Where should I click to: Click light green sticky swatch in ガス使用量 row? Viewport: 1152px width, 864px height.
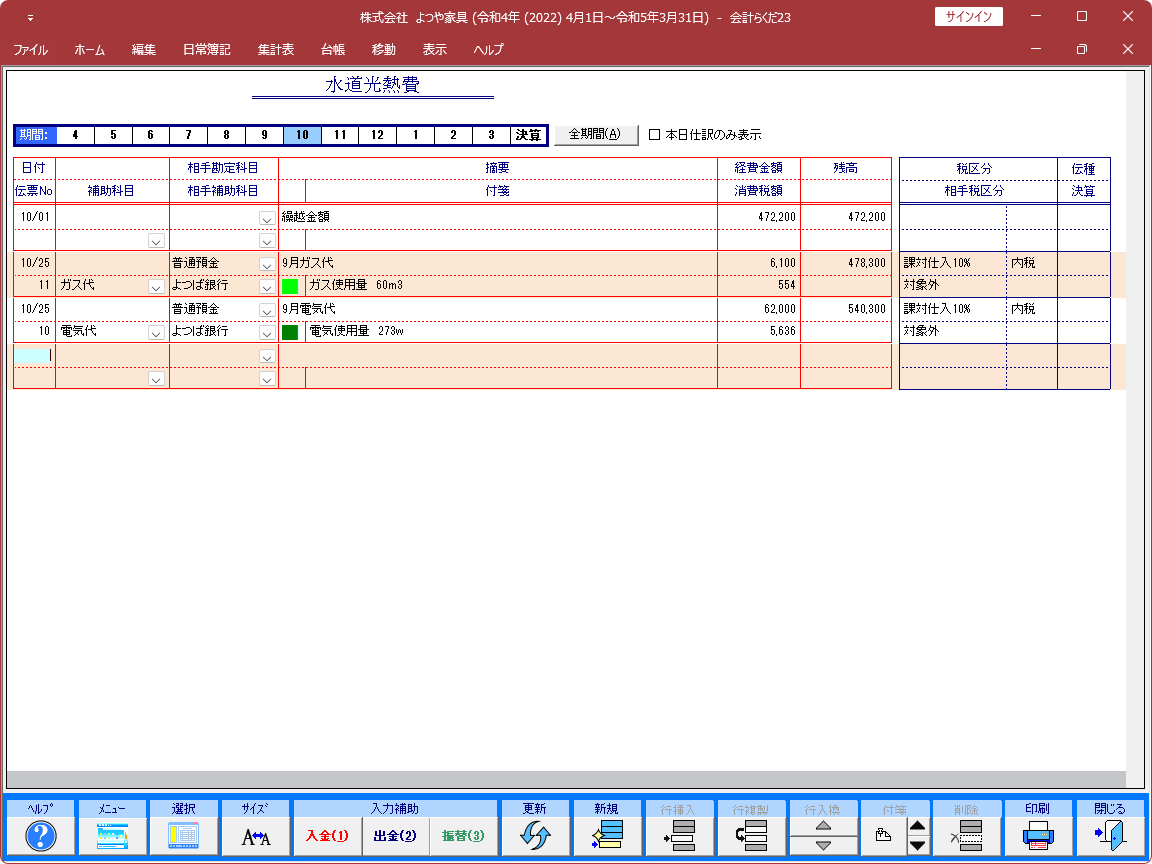(289, 287)
